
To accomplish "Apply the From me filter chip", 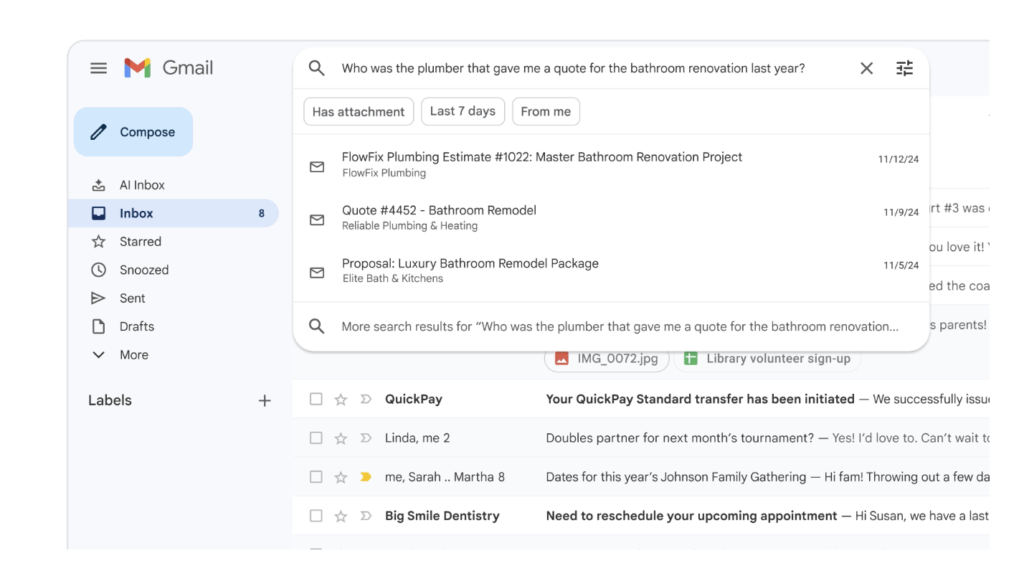I will pyautogui.click(x=546, y=112).
